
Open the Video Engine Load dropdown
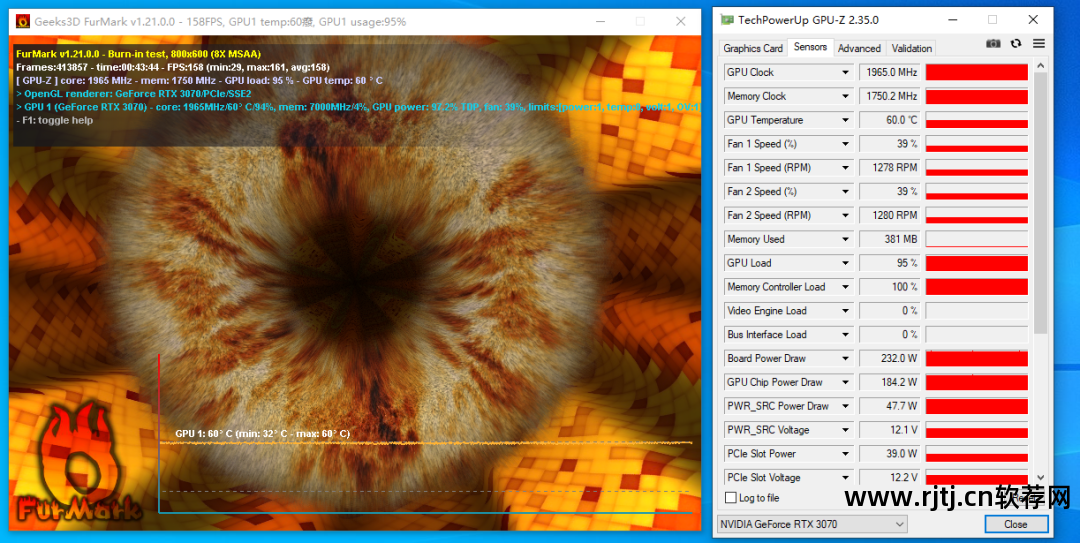845,311
